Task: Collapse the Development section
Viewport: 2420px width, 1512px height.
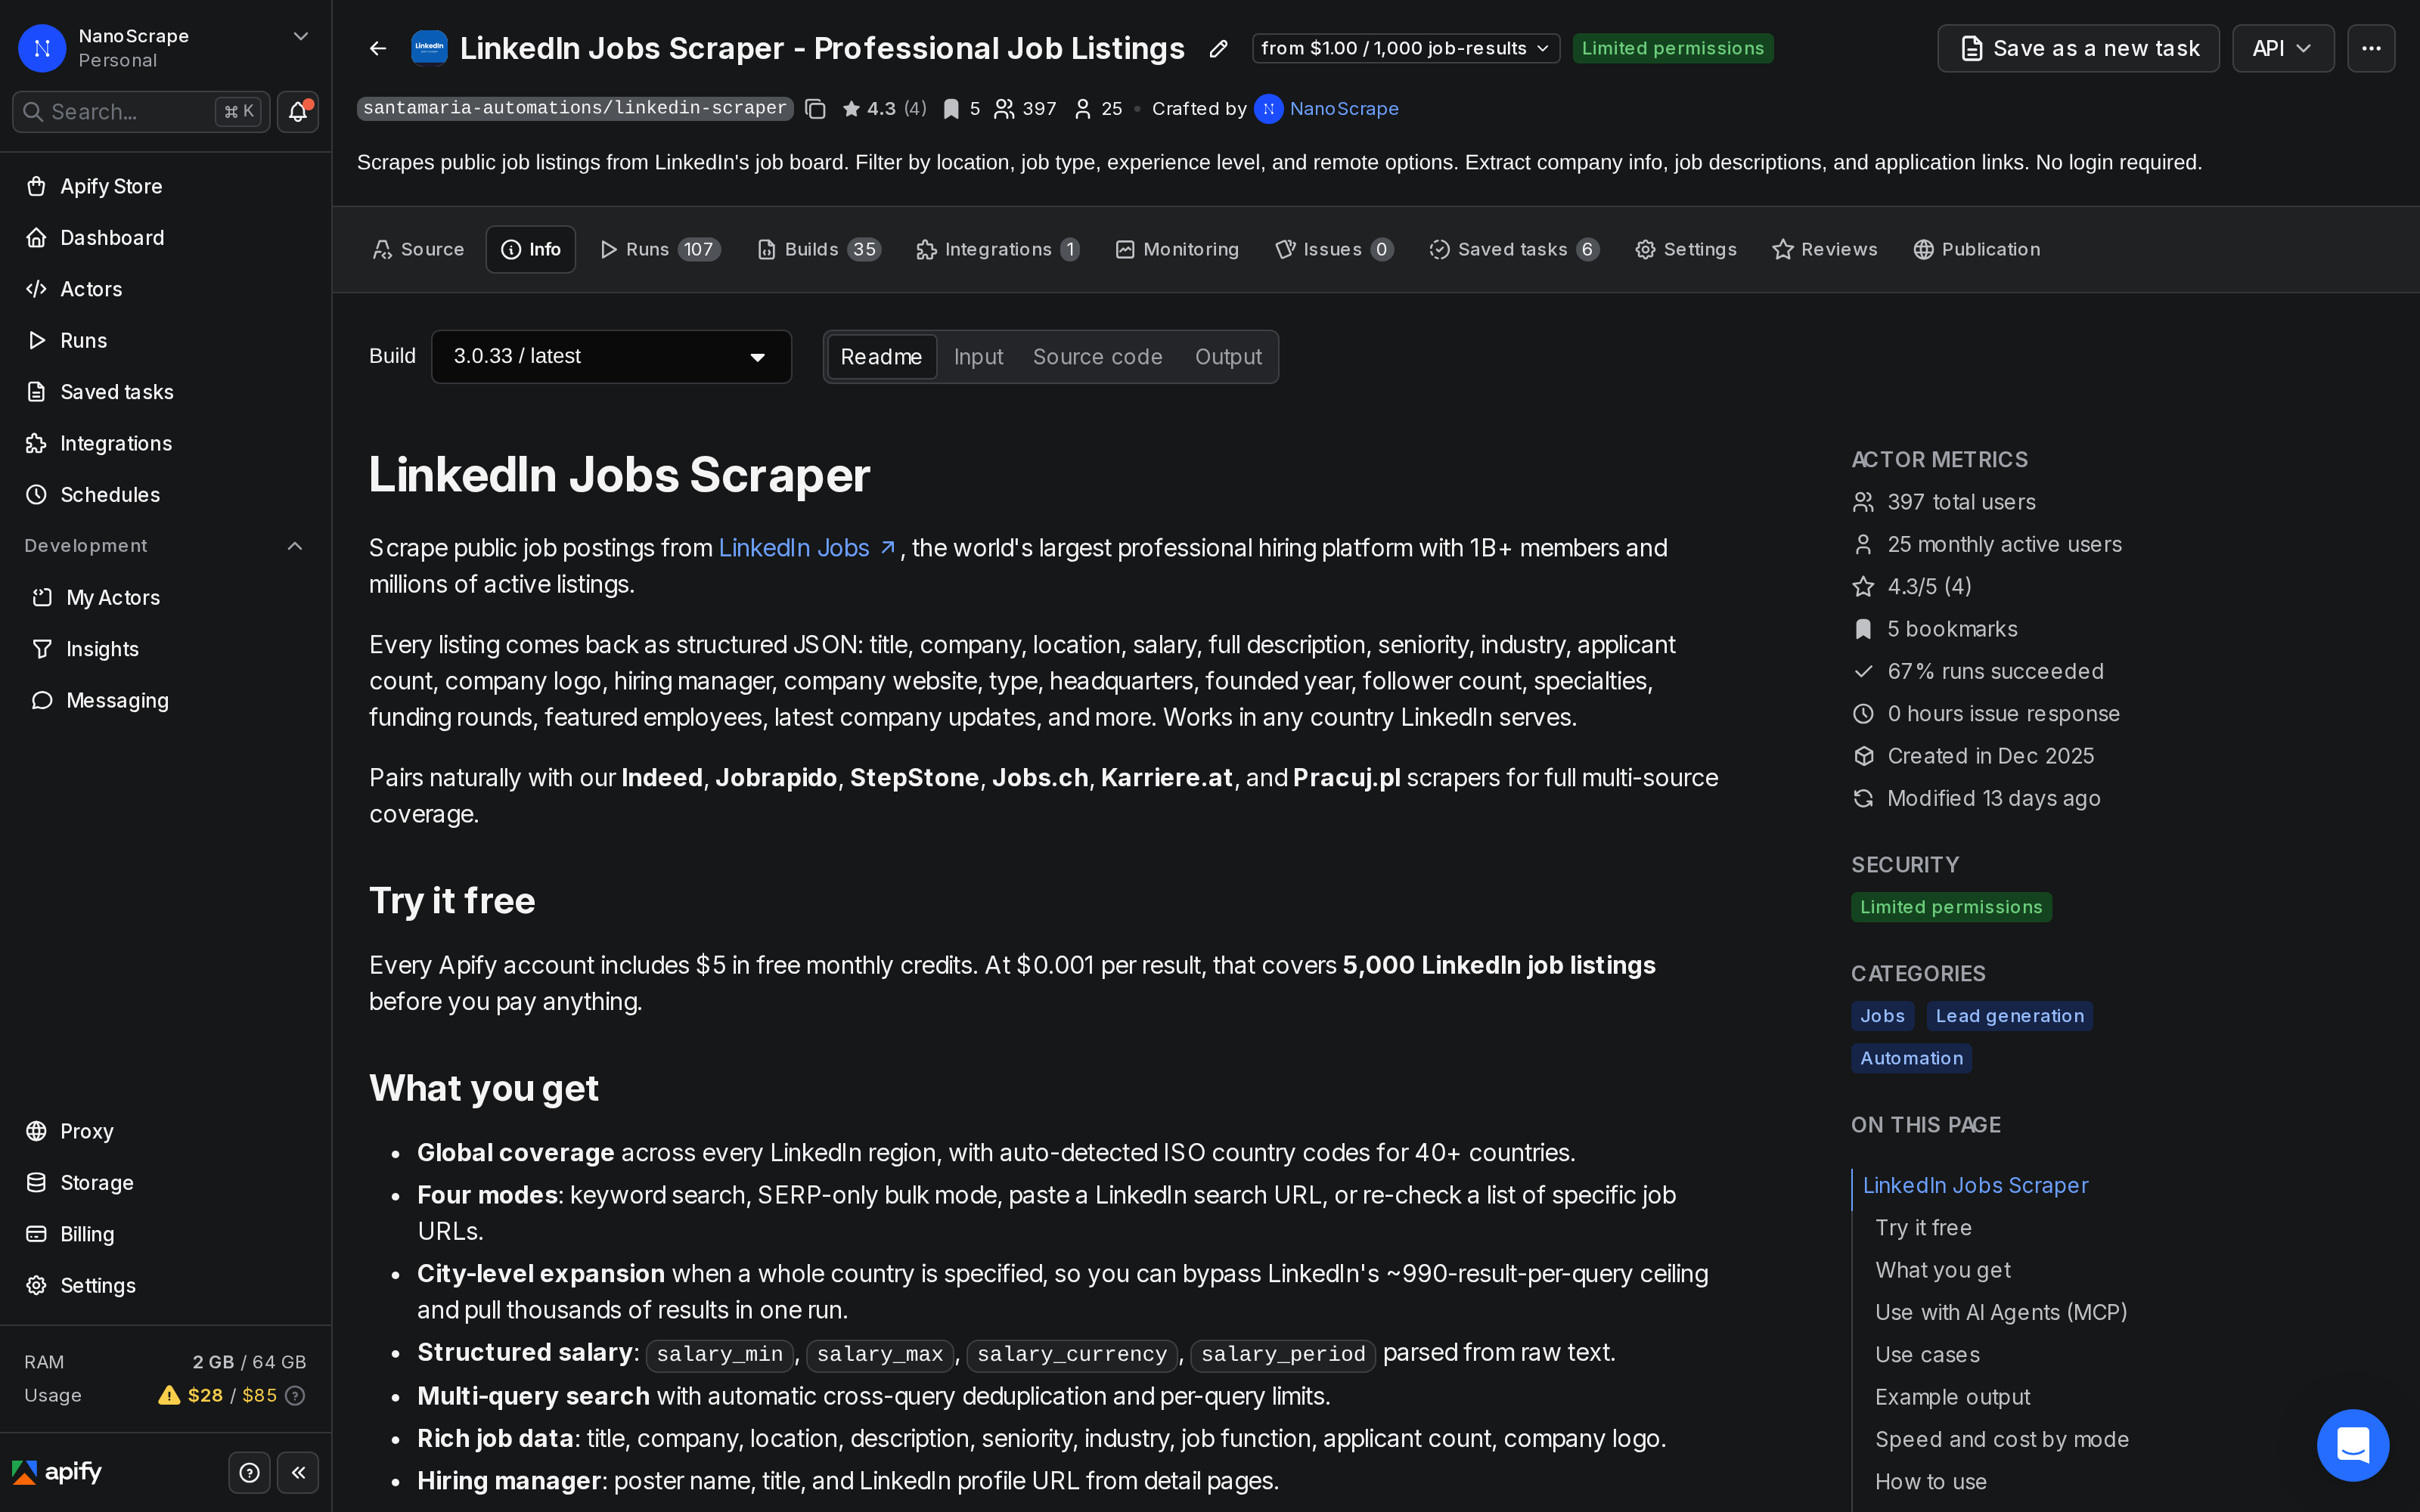Action: (295, 546)
